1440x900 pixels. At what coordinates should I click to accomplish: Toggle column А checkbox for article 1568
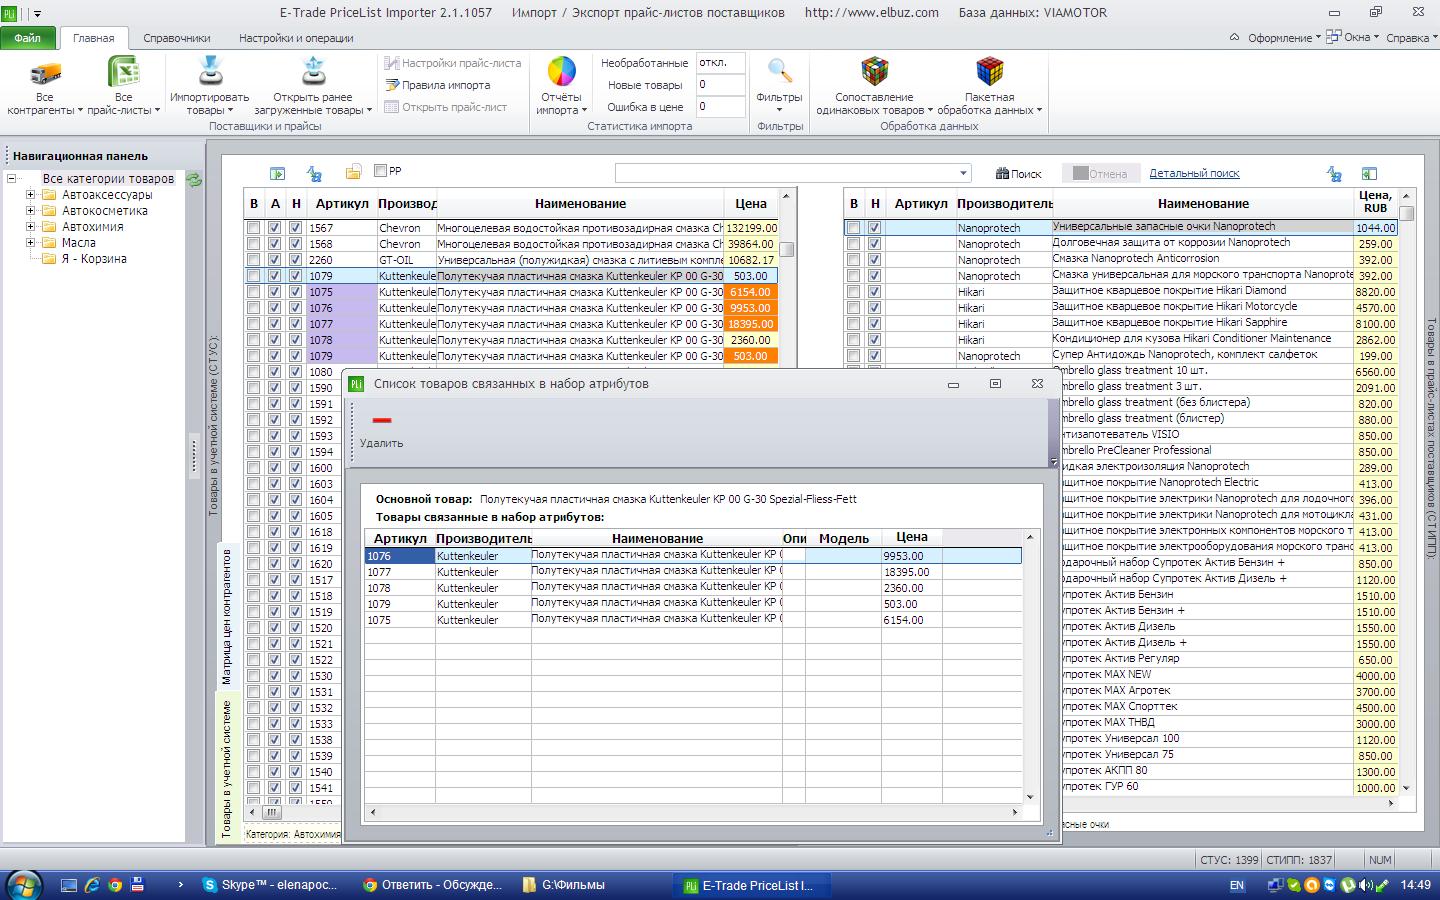(275, 244)
